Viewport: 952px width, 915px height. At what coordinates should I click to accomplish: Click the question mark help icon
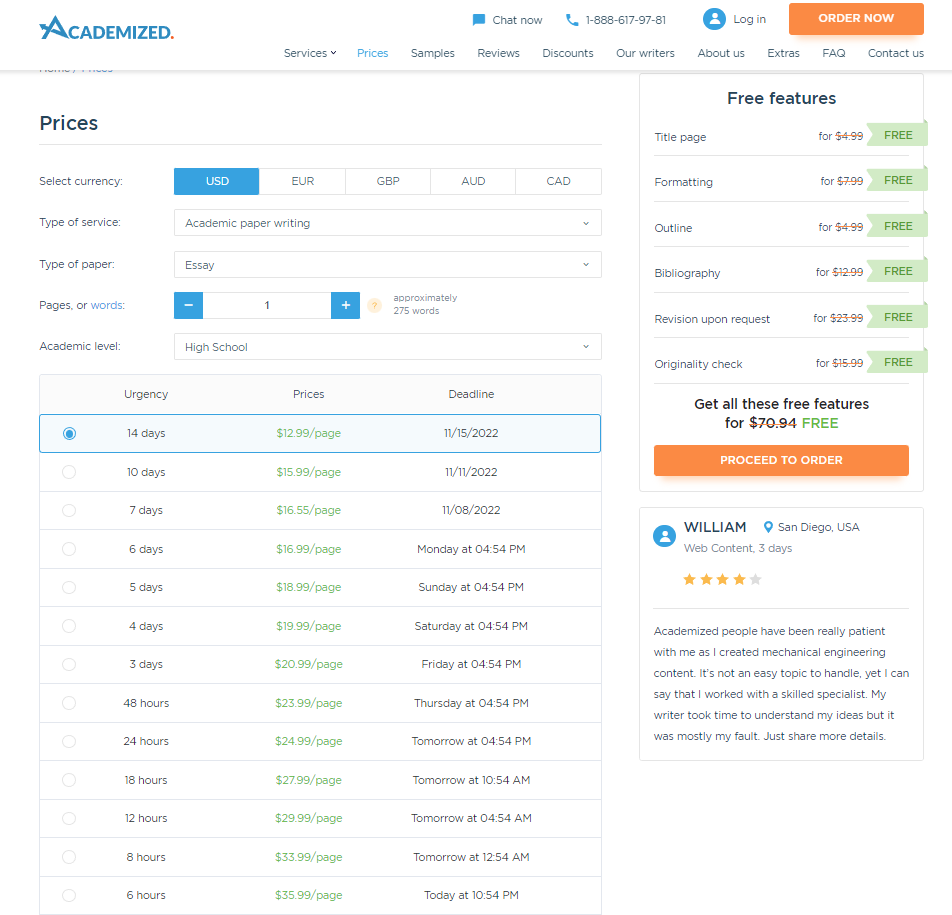click(375, 305)
